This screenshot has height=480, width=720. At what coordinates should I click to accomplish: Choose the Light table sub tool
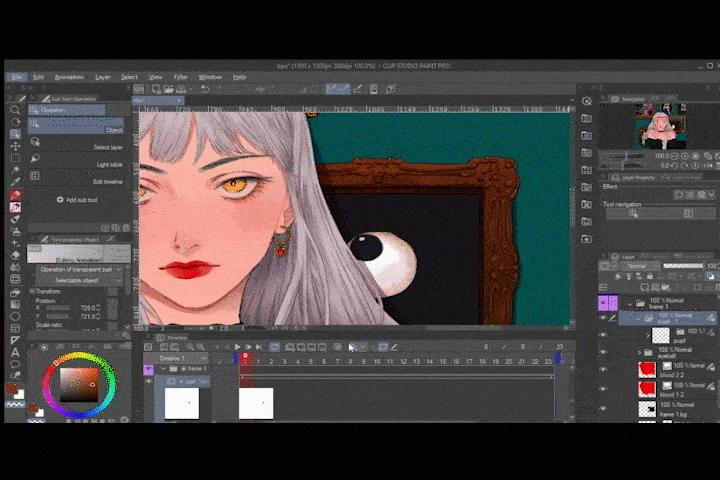[109, 164]
